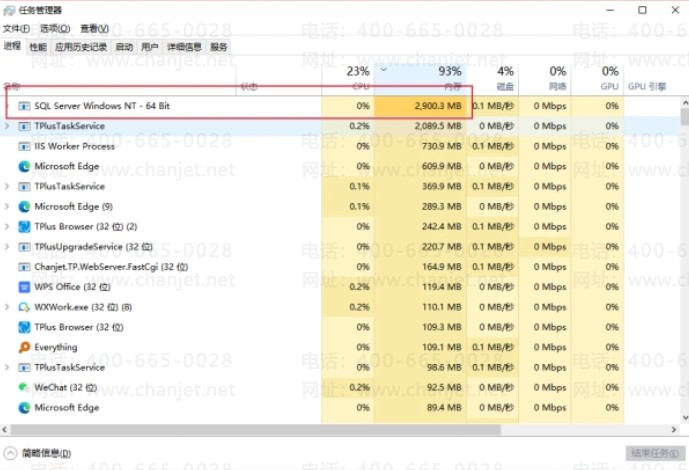
Task: Select the WXWork.exe process icon
Action: click(24, 307)
